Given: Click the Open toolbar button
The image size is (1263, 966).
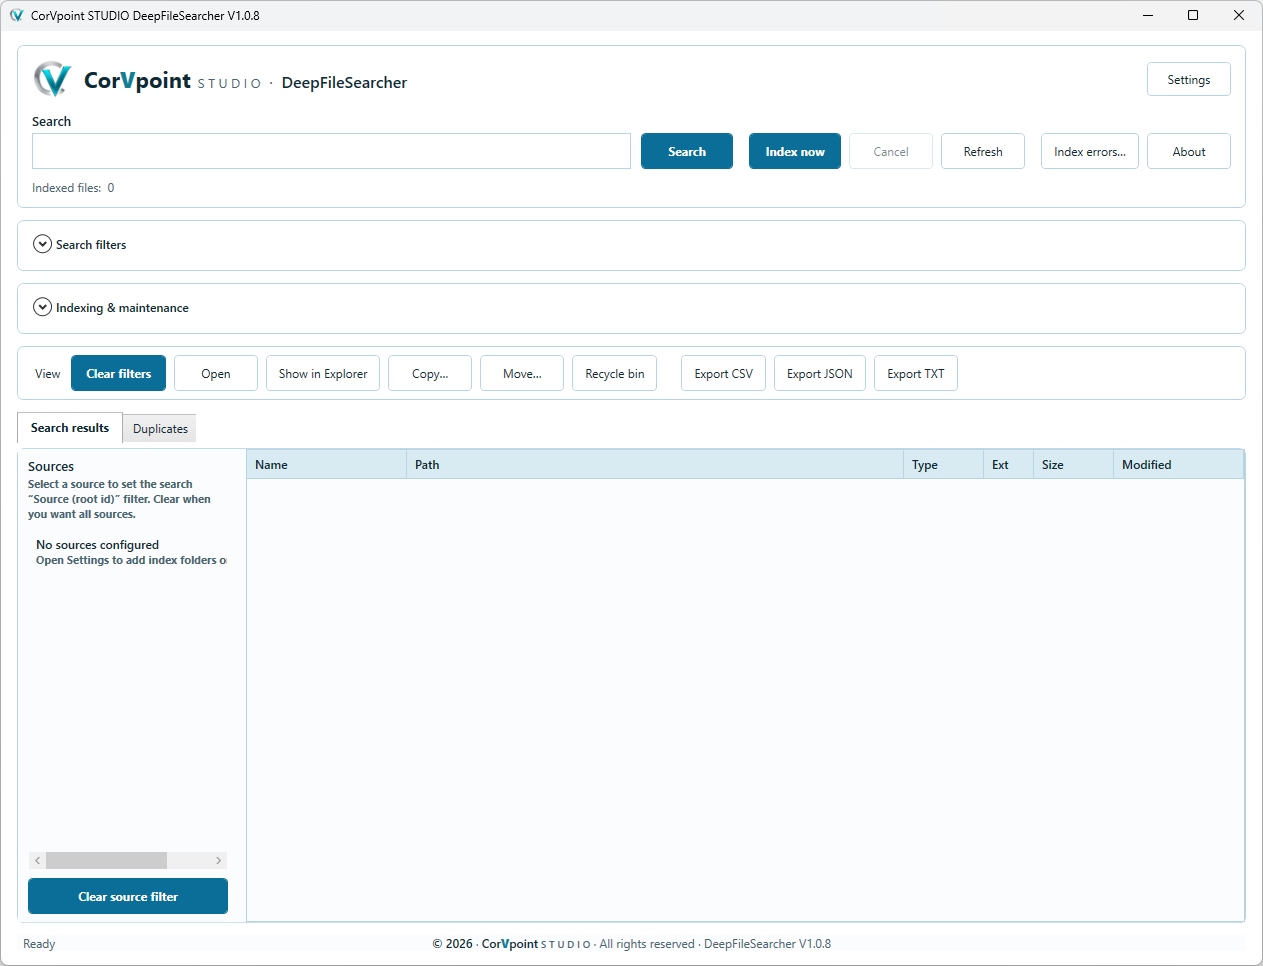Looking at the screenshot, I should point(216,373).
